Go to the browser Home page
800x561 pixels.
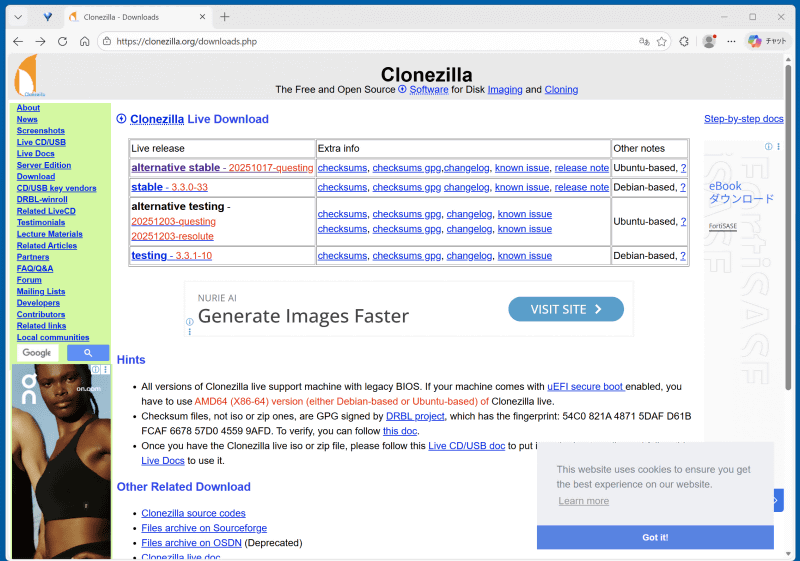85,41
